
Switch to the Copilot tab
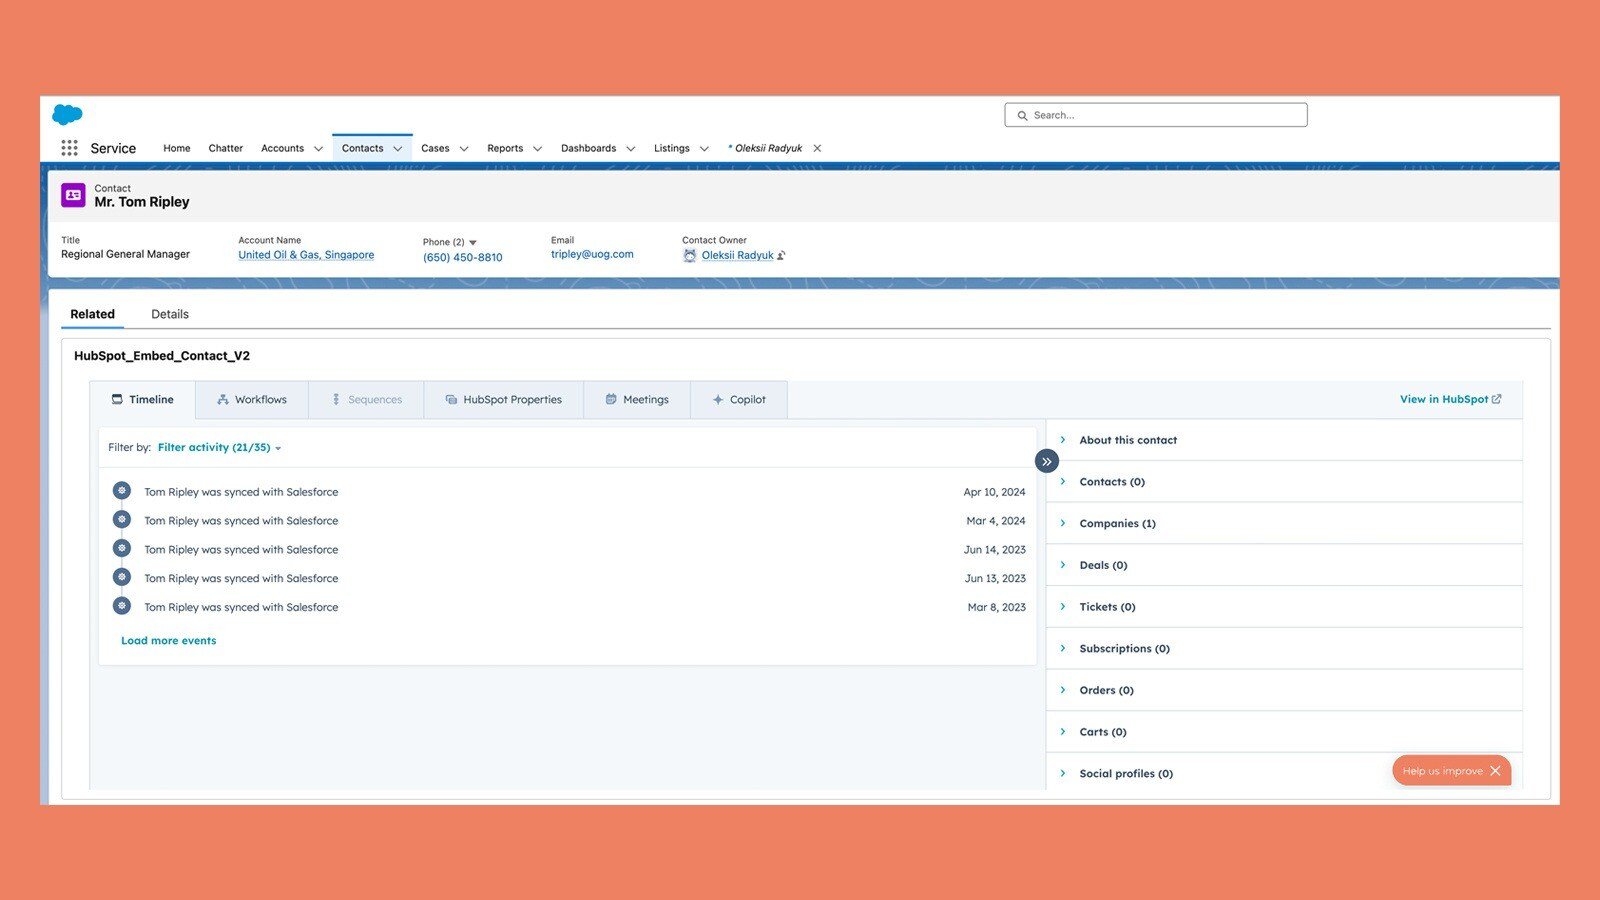[738, 400]
